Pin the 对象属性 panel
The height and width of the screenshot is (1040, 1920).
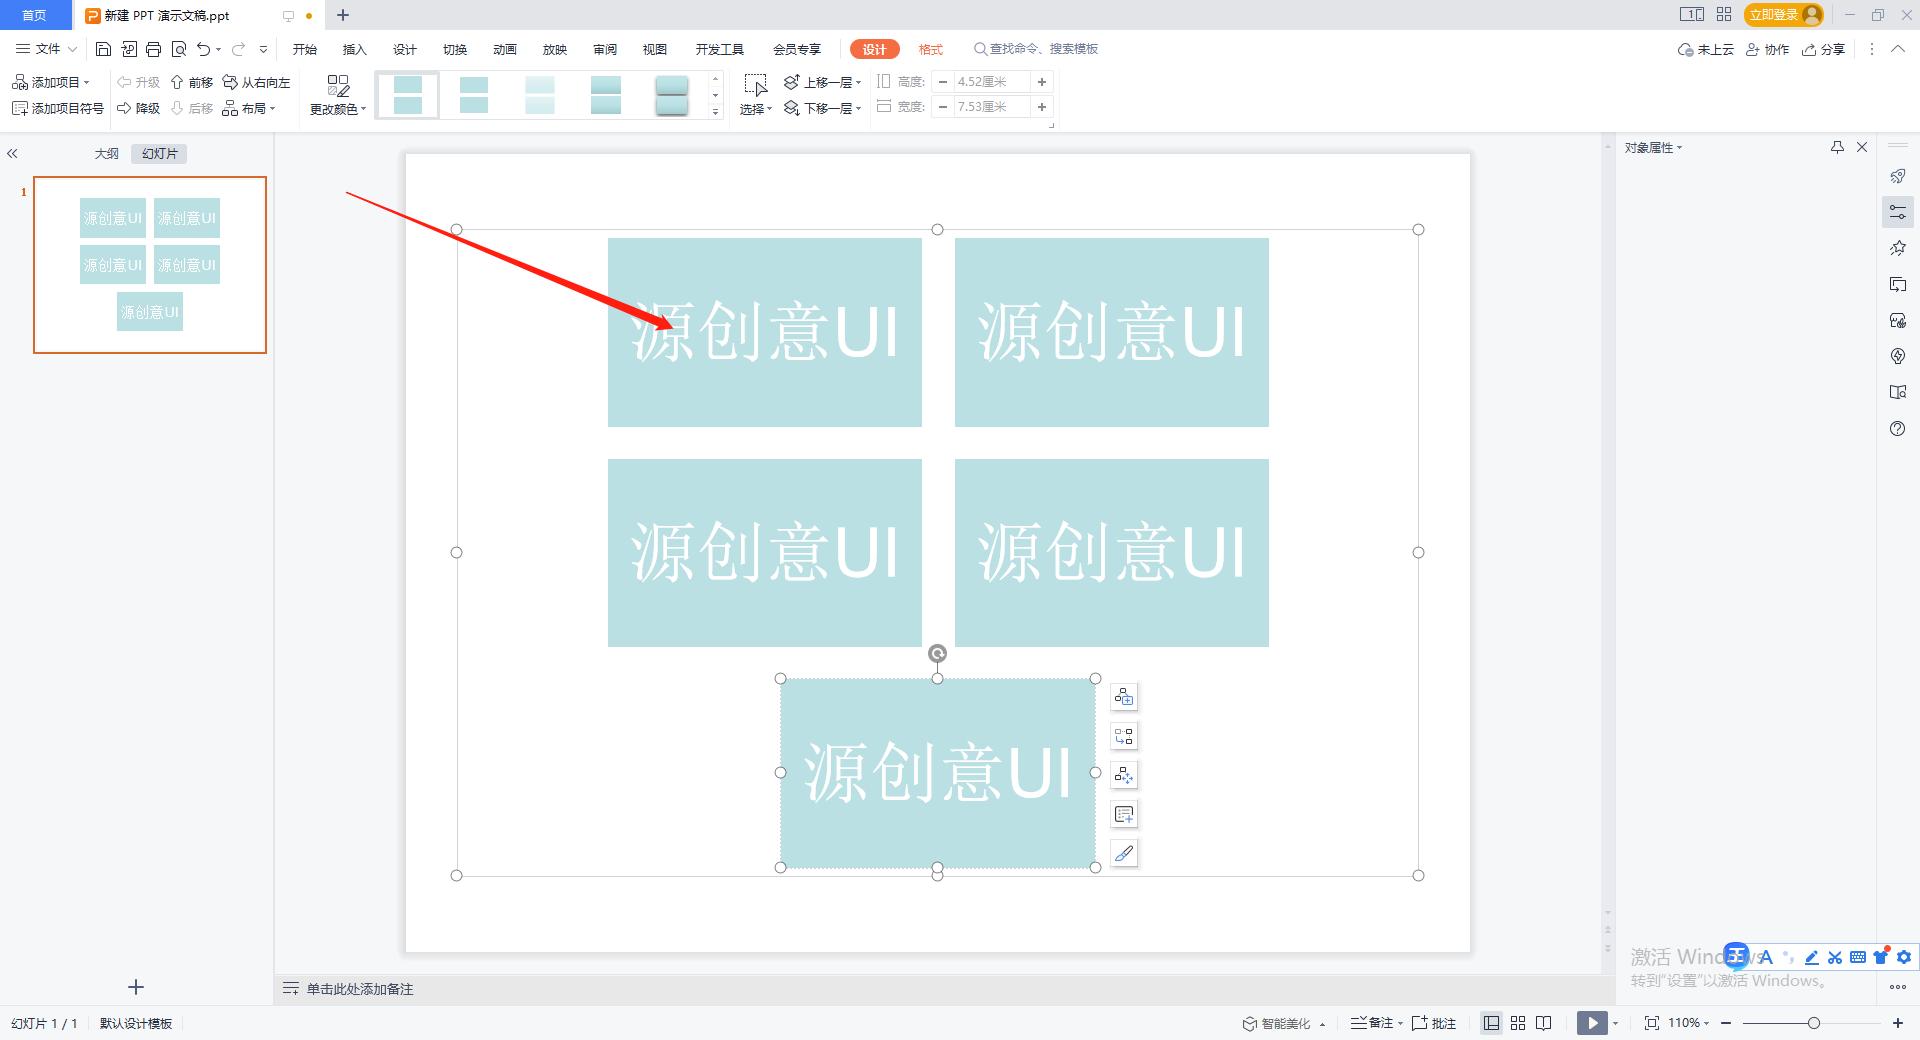pyautogui.click(x=1837, y=147)
